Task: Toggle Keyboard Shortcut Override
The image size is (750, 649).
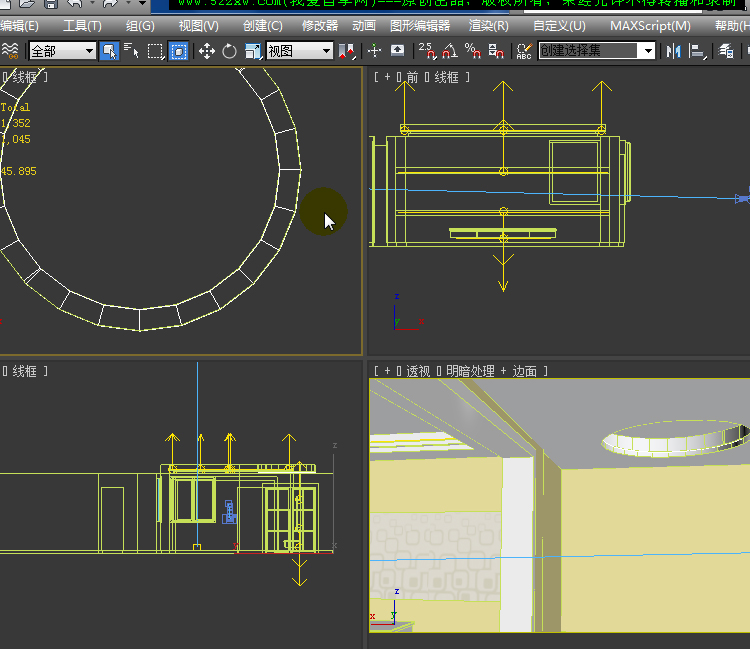Action: [x=397, y=51]
